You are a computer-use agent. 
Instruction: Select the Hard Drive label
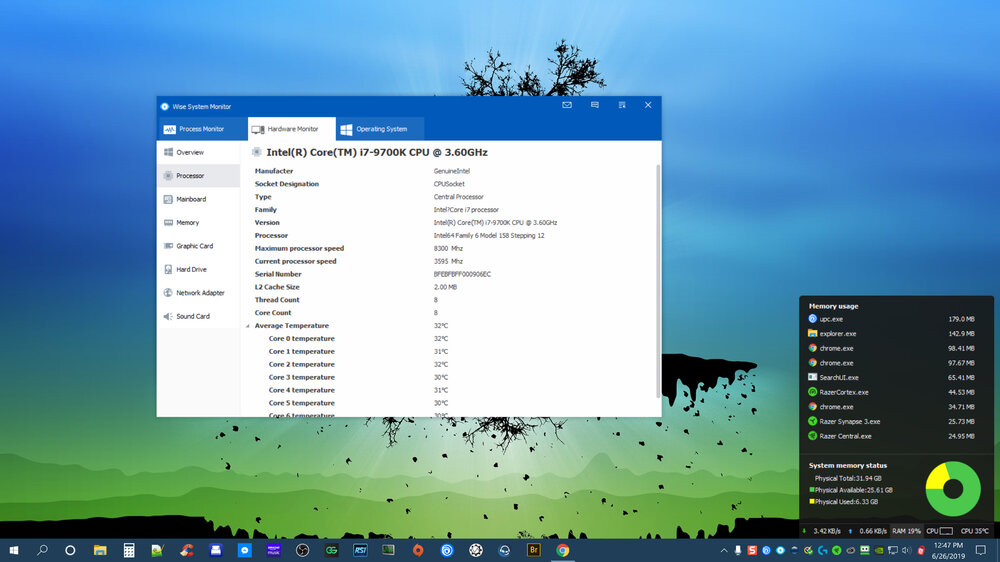[x=191, y=269]
